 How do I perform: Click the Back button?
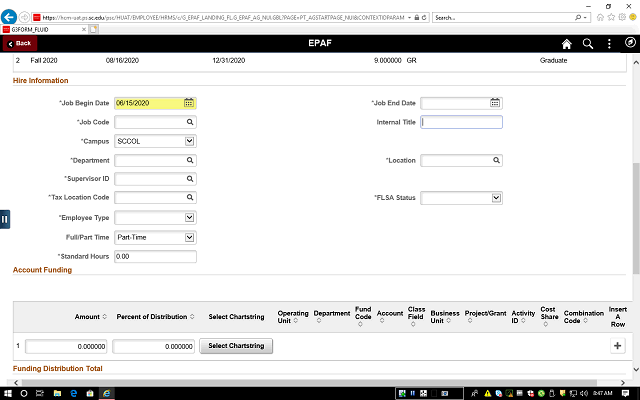[x=20, y=43]
